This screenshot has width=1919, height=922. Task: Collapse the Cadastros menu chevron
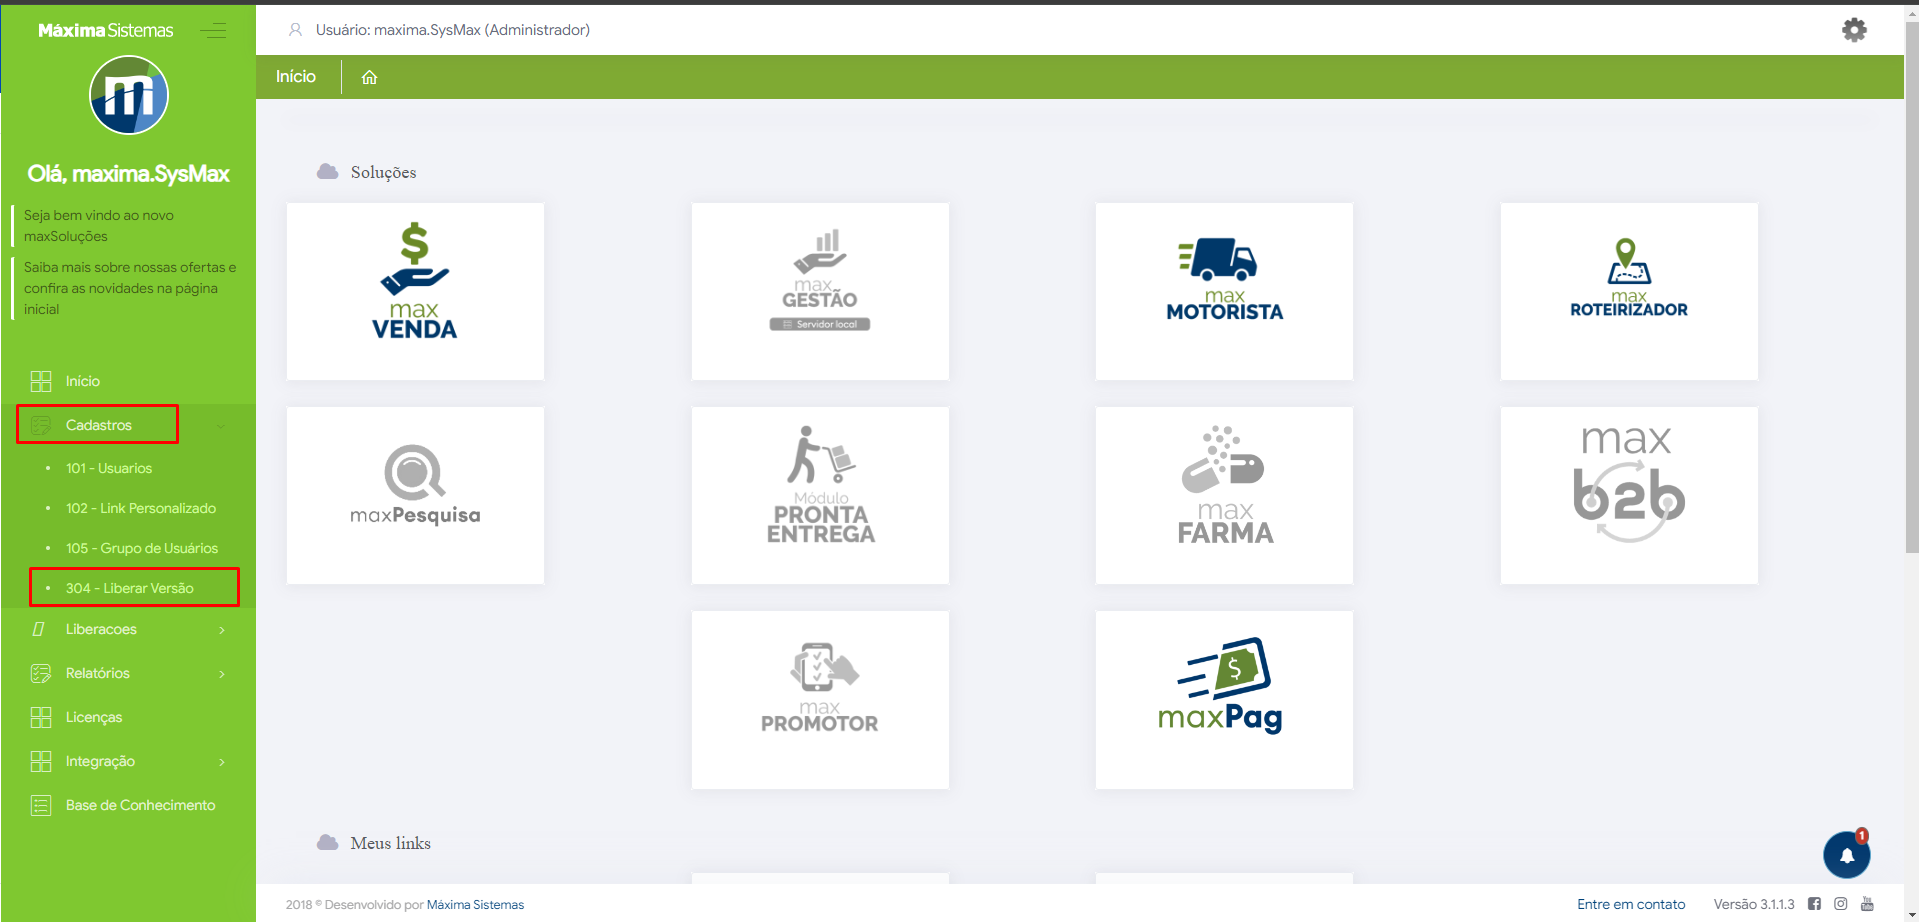click(x=221, y=426)
